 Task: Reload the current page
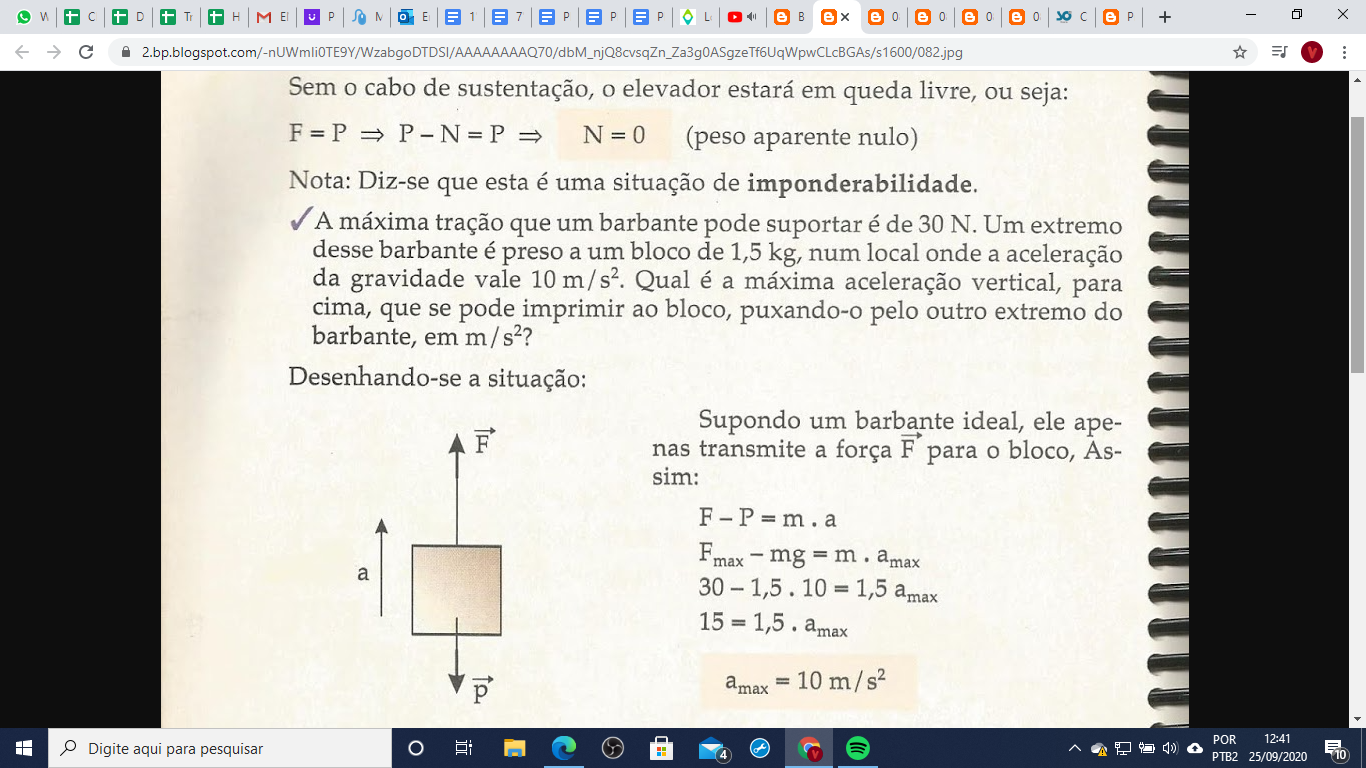pyautogui.click(x=86, y=52)
